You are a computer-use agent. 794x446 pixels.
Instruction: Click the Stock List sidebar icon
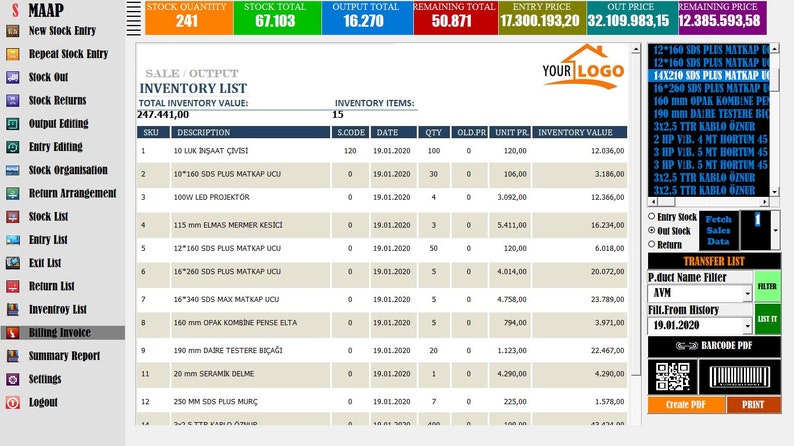pos(13,217)
